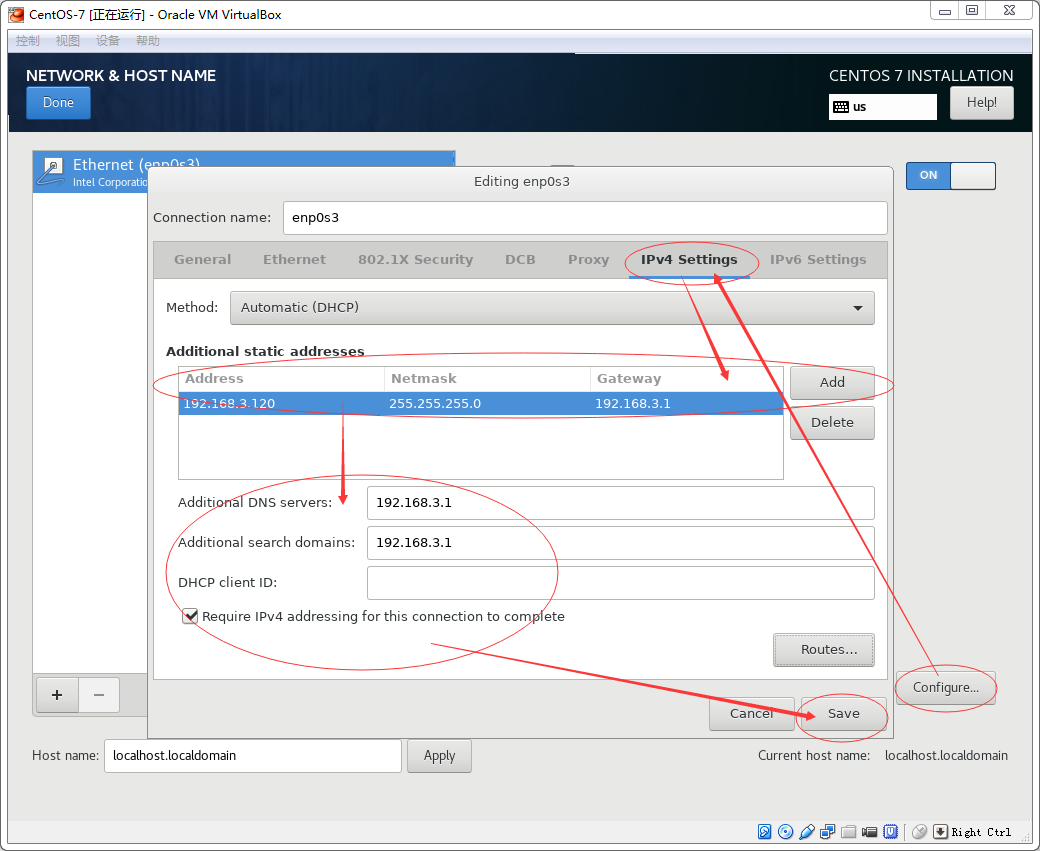Click the mouse integration icon in status bar
This screenshot has height=851, width=1040.
919,832
